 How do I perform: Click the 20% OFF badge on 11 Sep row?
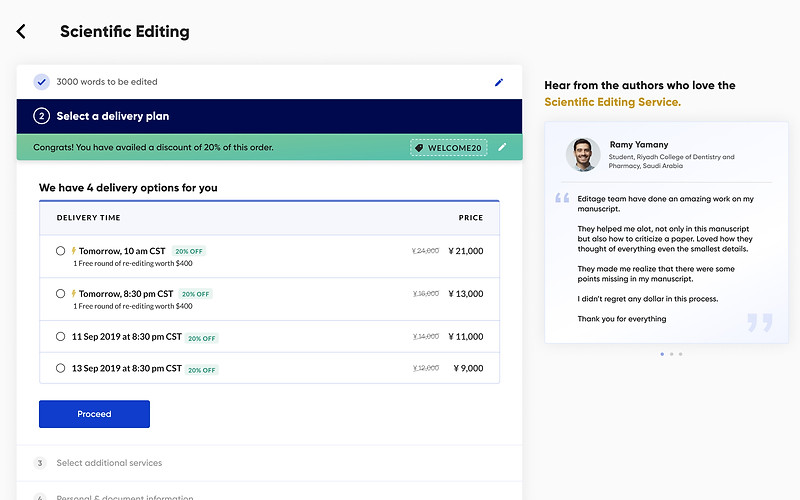click(x=202, y=338)
